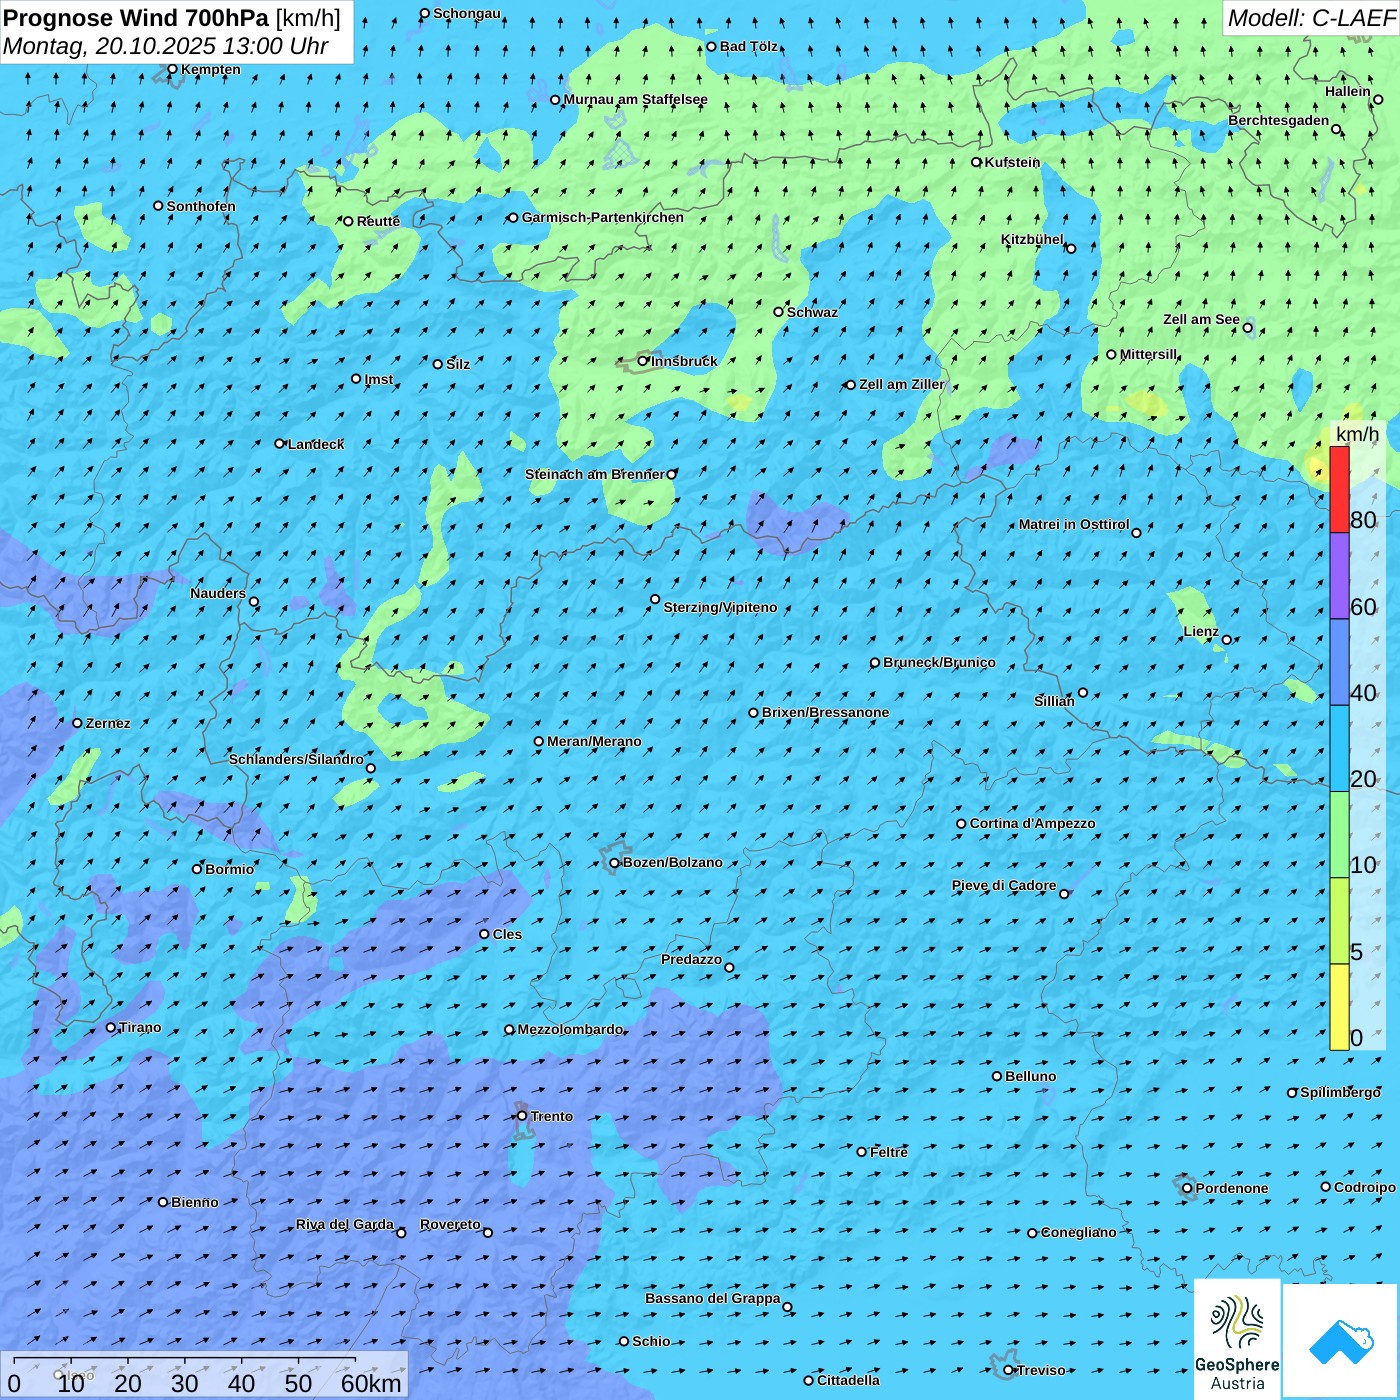Click the Zell am See label
This screenshot has width=1400, height=1400.
[1201, 319]
